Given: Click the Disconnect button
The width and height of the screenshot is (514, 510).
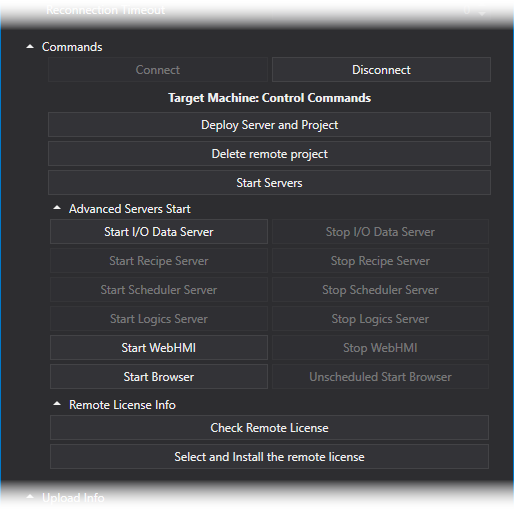Looking at the screenshot, I should click(381, 70).
